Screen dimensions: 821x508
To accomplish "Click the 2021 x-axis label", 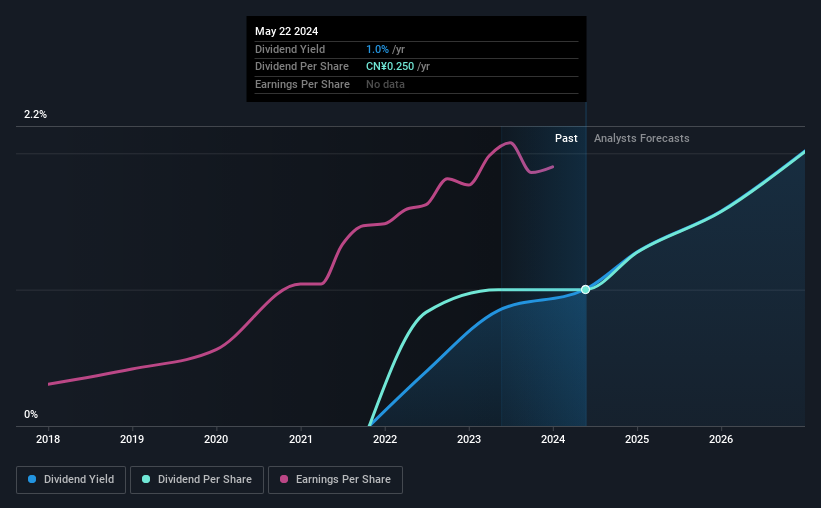I will 301,439.
